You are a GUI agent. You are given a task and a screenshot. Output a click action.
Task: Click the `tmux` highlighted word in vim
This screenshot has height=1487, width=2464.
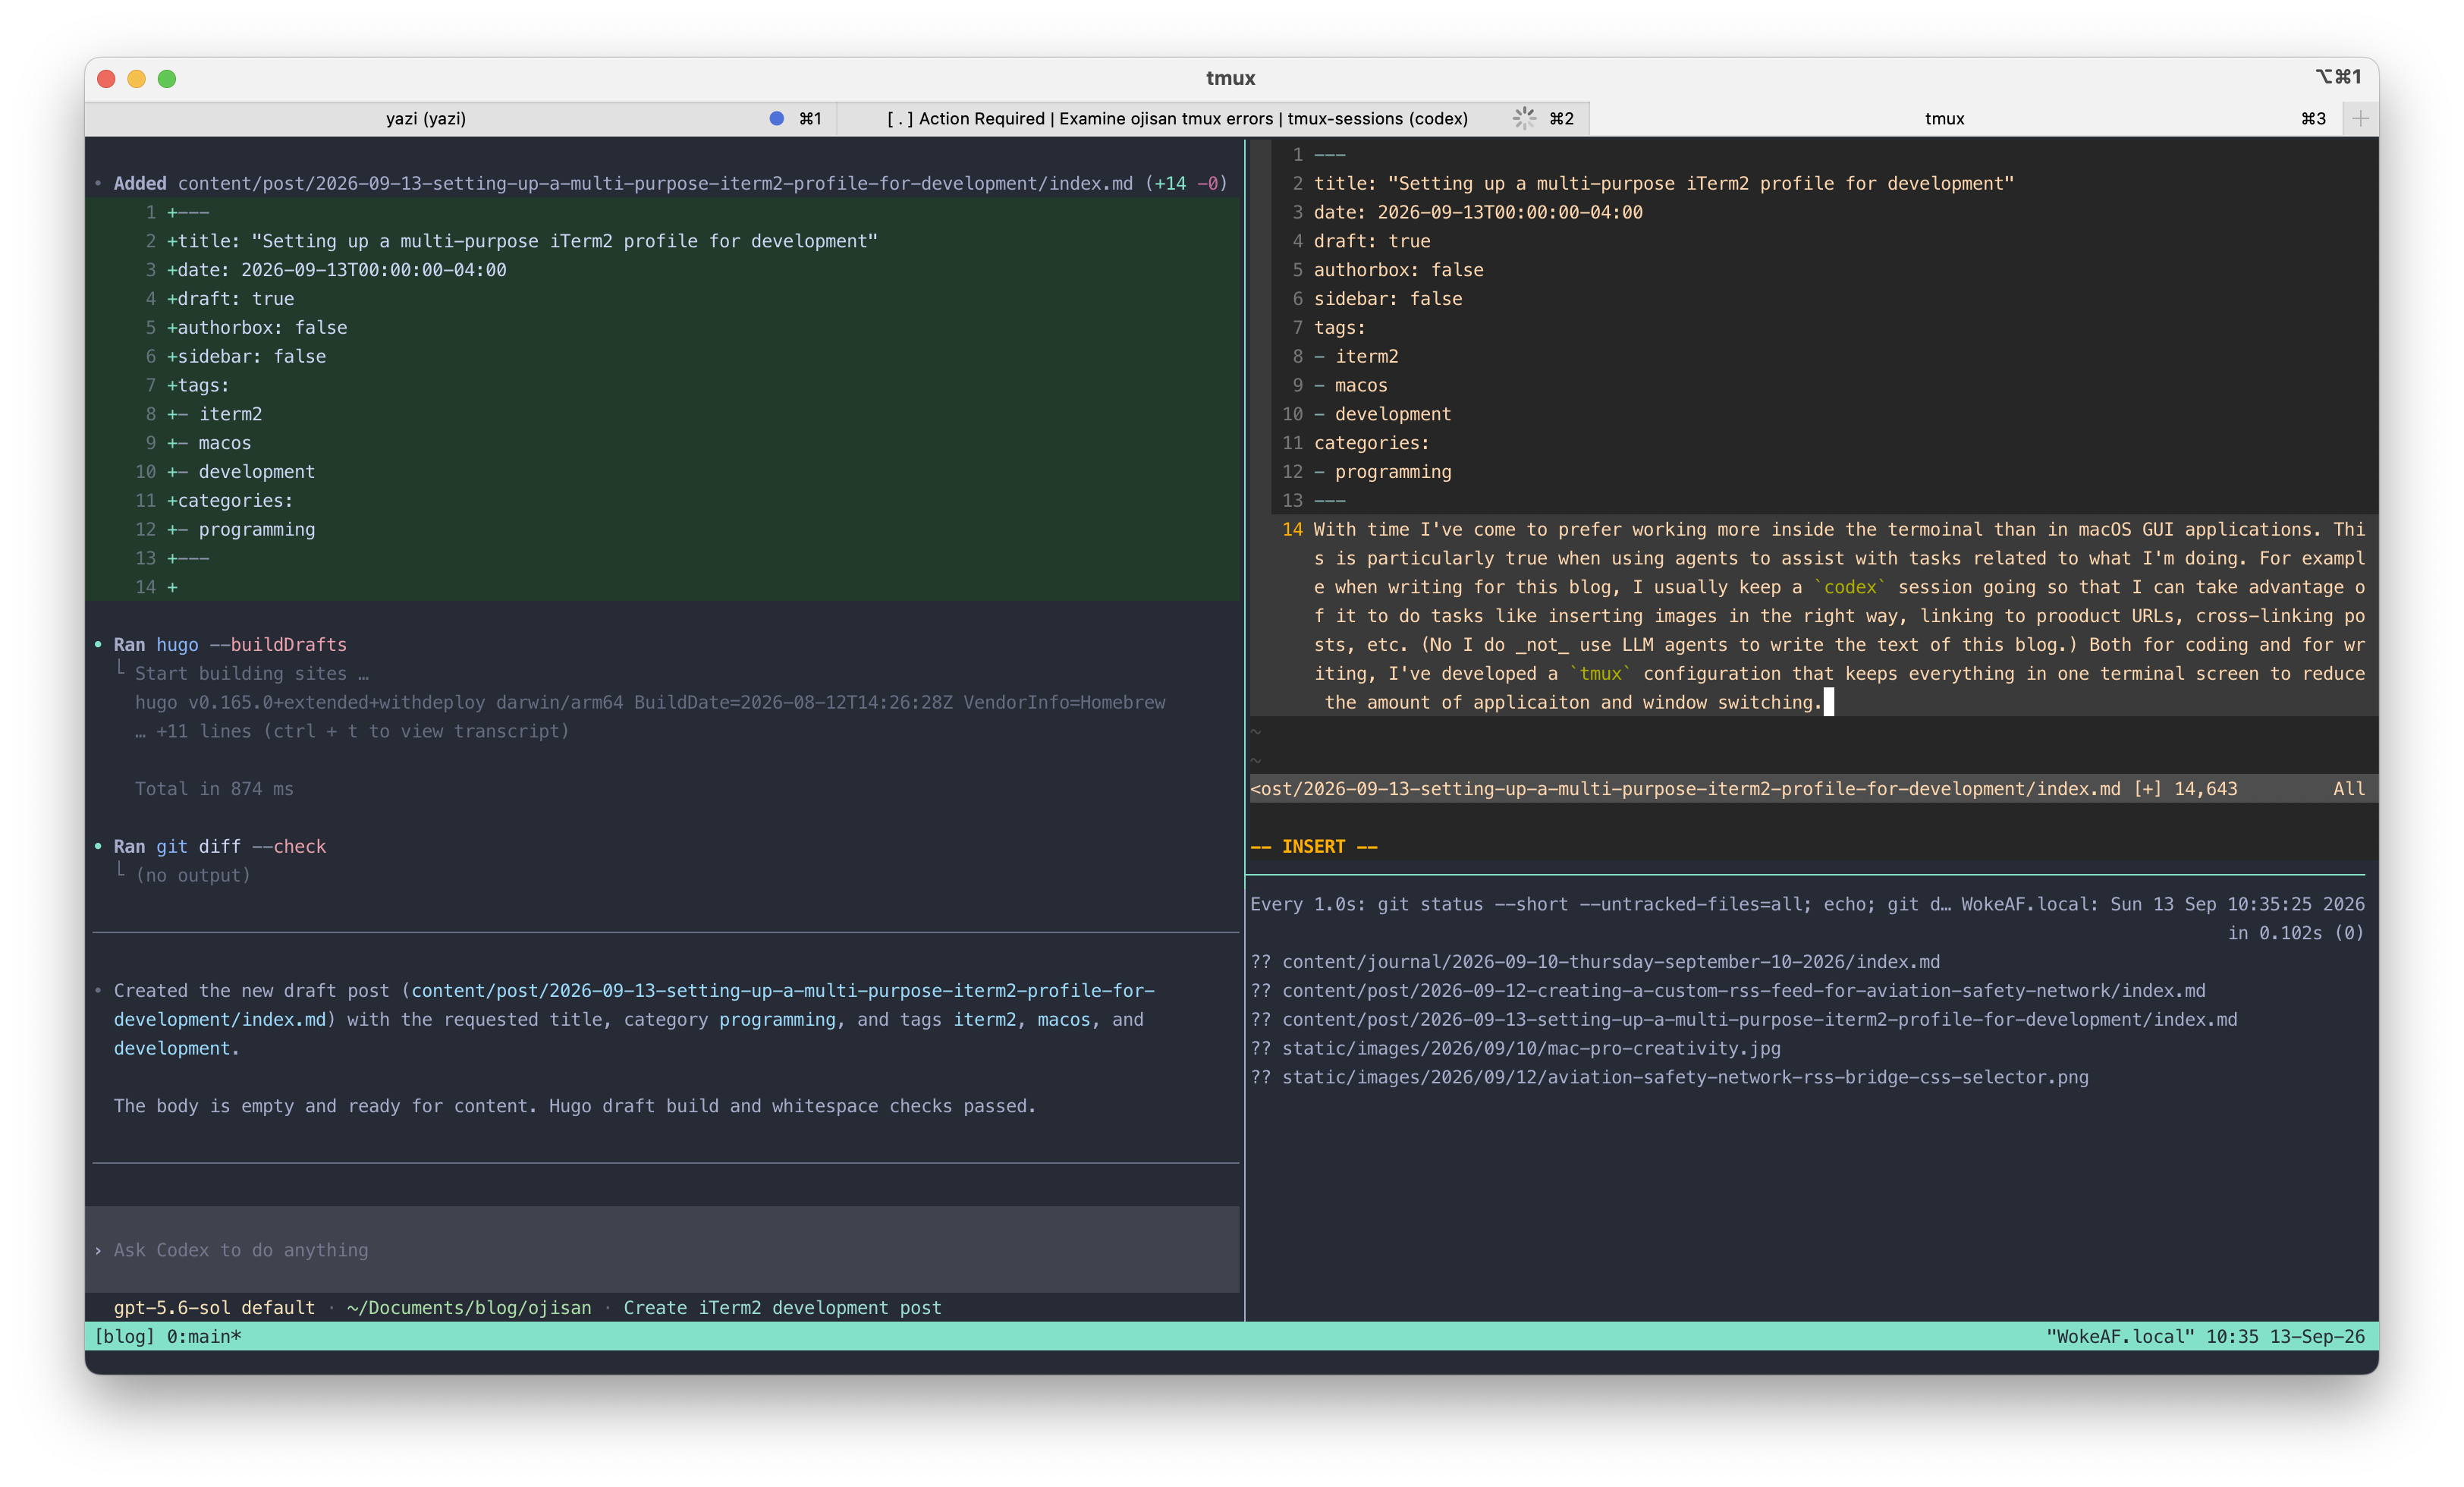1600,673
